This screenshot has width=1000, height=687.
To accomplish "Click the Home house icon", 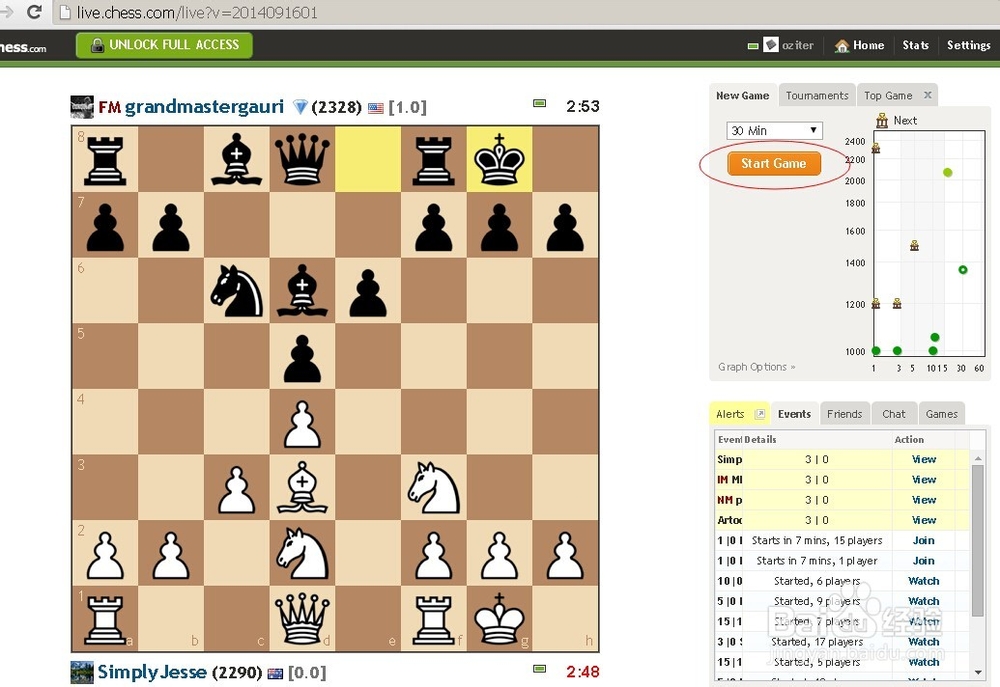I will tap(842, 46).
